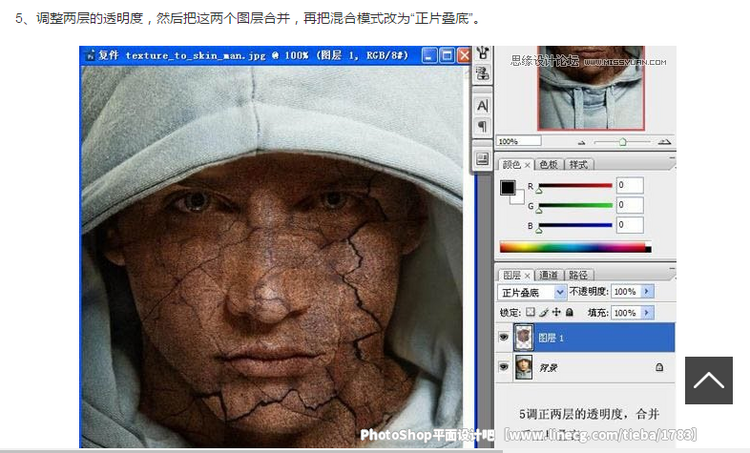Click the black foreground color swatch
The width and height of the screenshot is (750, 453).
[507, 187]
